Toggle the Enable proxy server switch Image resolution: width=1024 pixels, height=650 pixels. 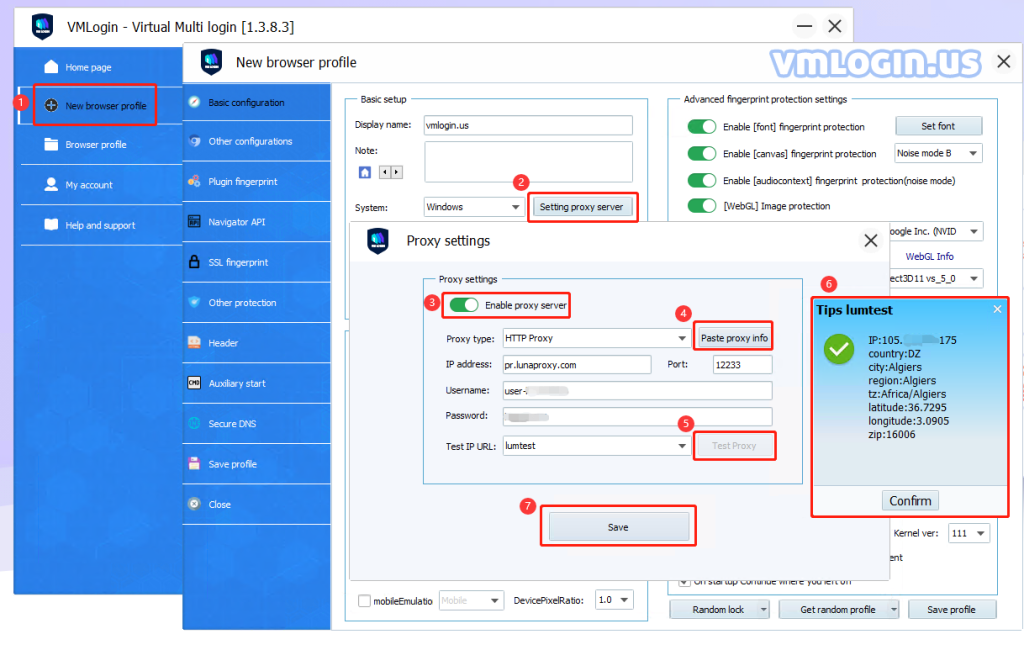tap(464, 305)
